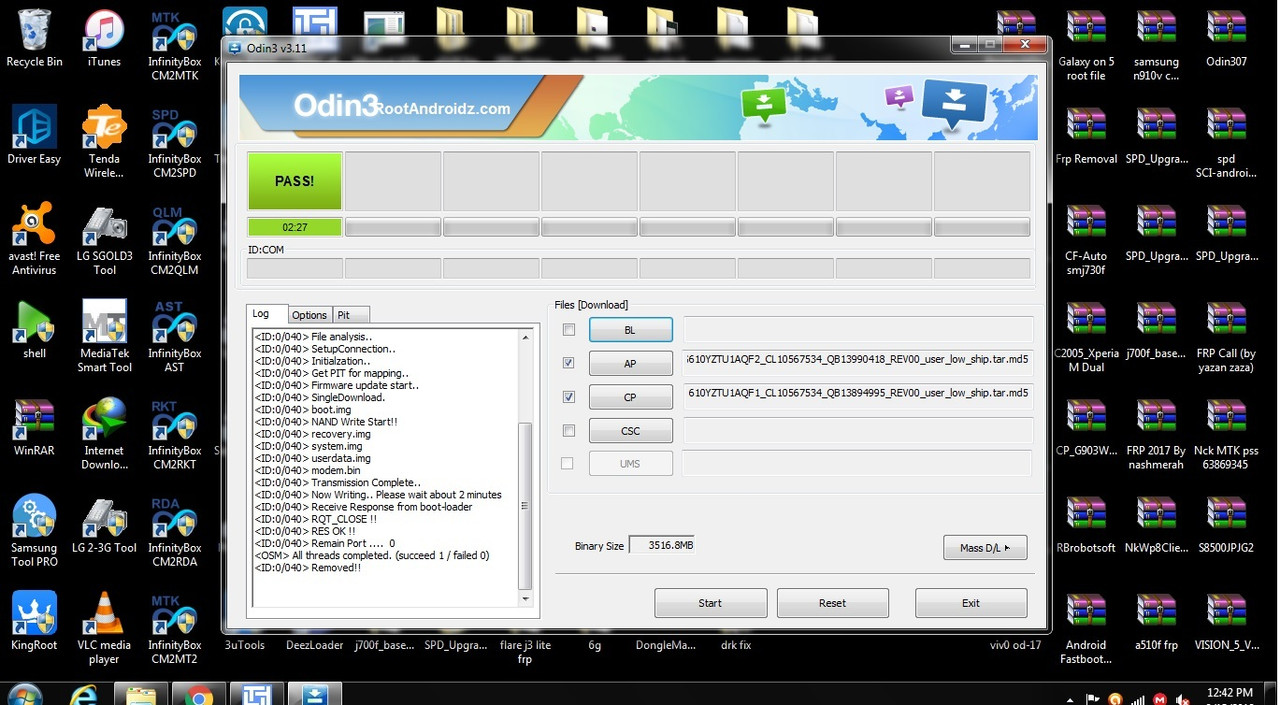Click the Binary Size value field

click(x=662, y=546)
